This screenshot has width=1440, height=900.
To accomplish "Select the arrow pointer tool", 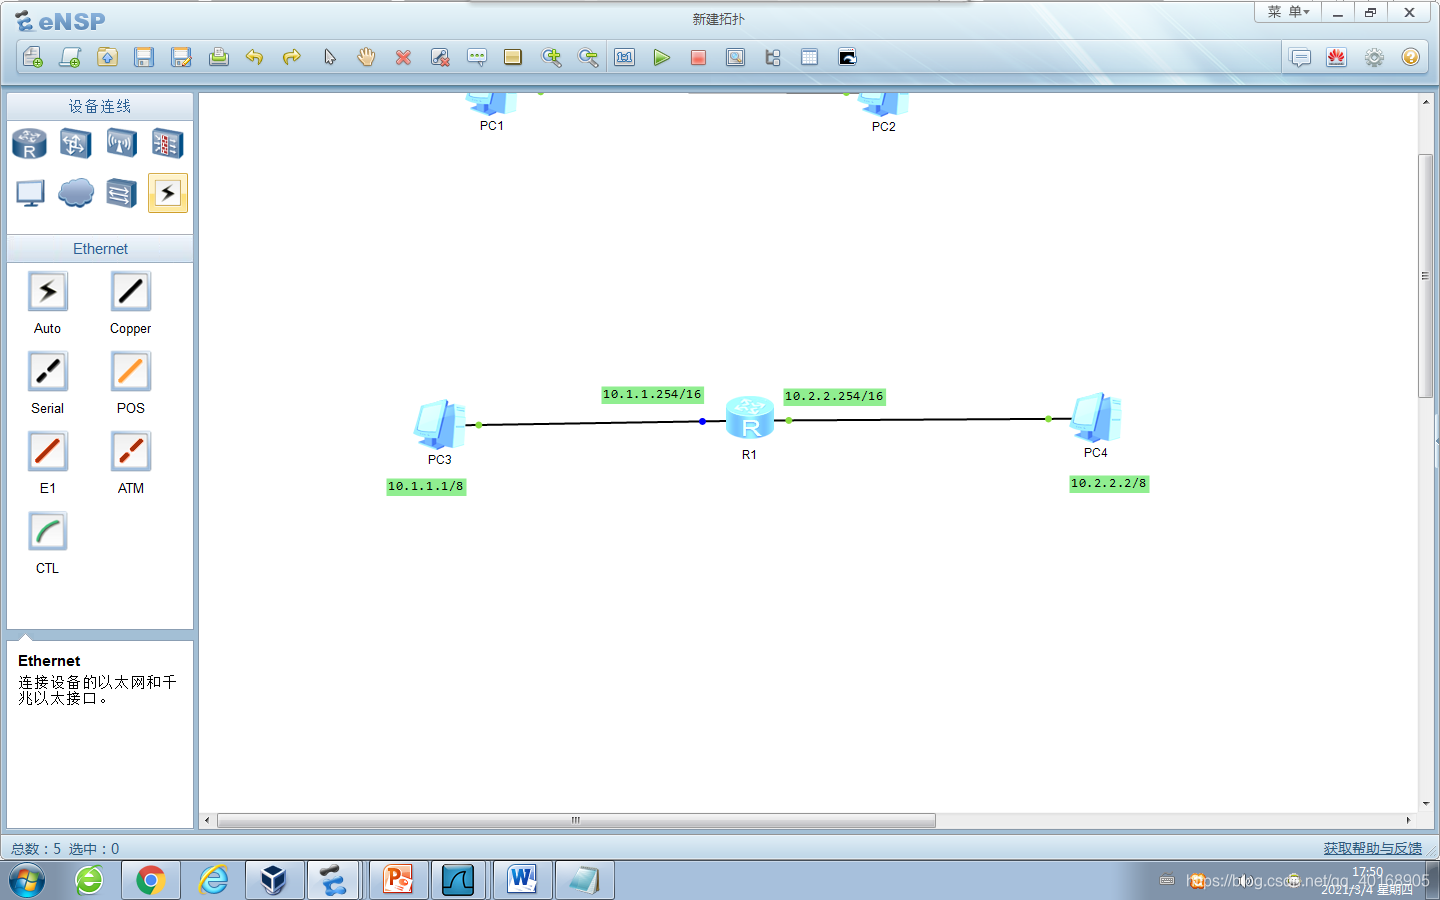I will pyautogui.click(x=329, y=57).
